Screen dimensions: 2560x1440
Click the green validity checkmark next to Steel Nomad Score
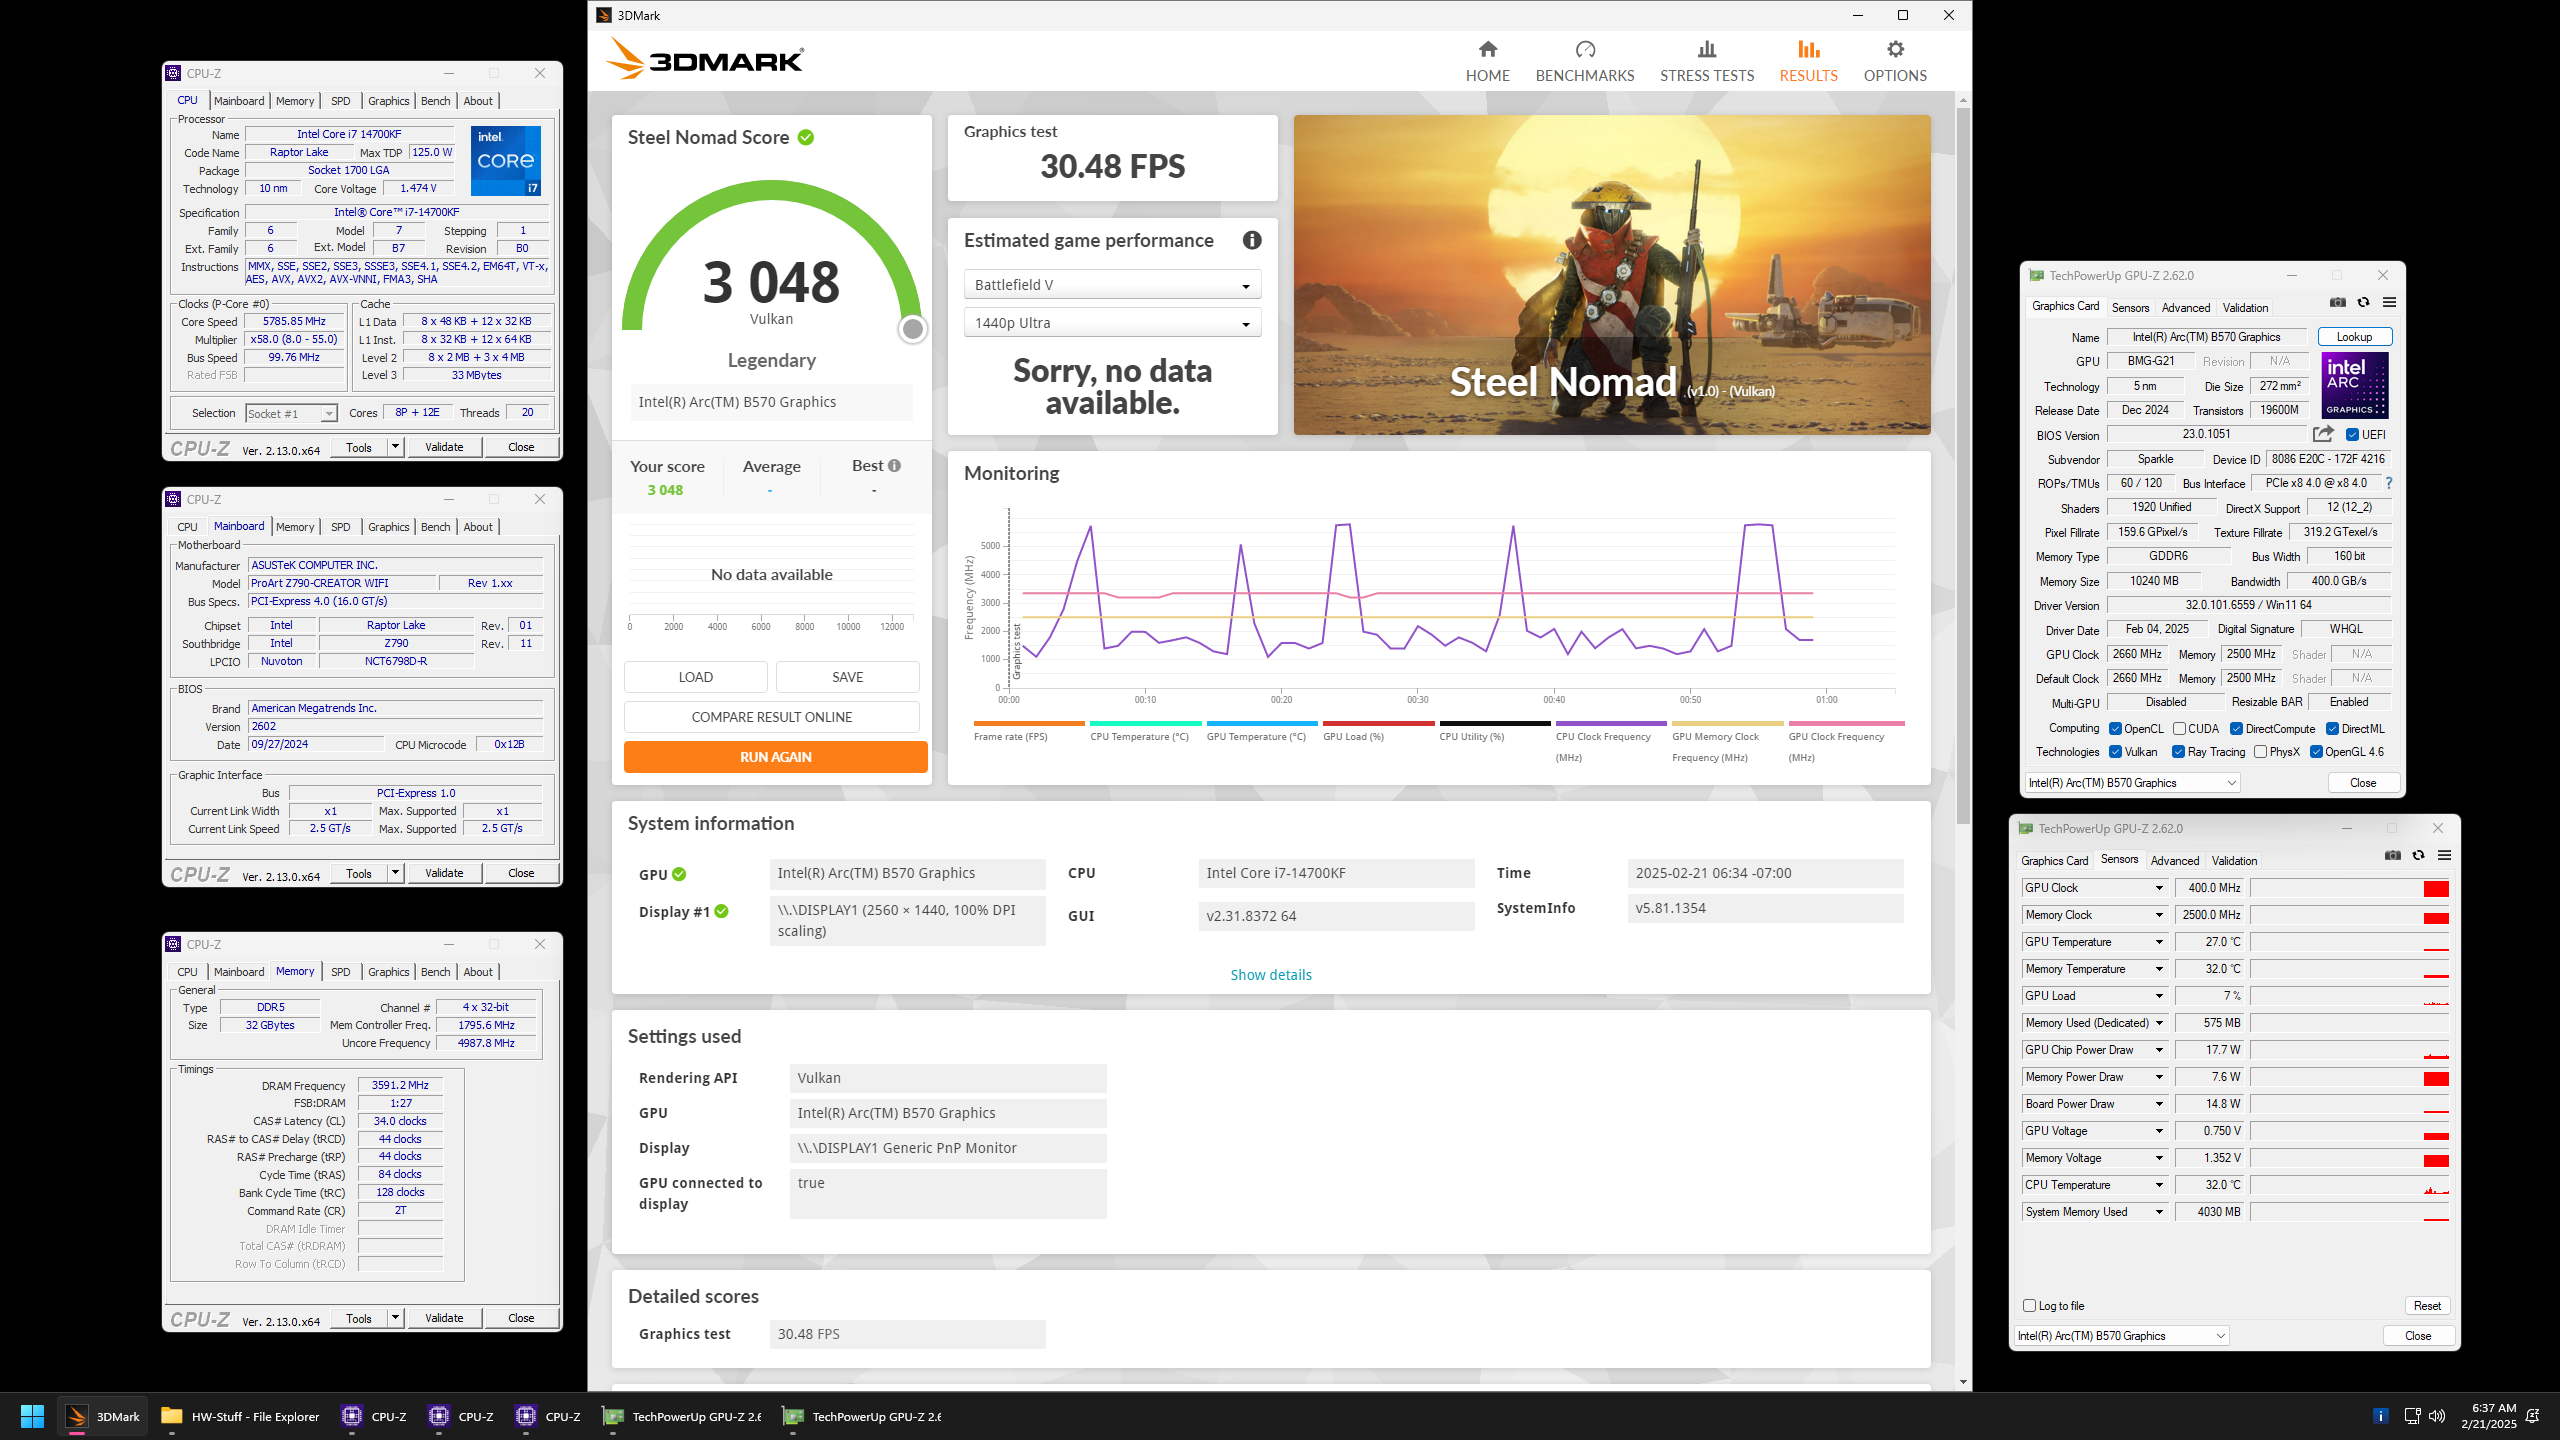click(805, 137)
